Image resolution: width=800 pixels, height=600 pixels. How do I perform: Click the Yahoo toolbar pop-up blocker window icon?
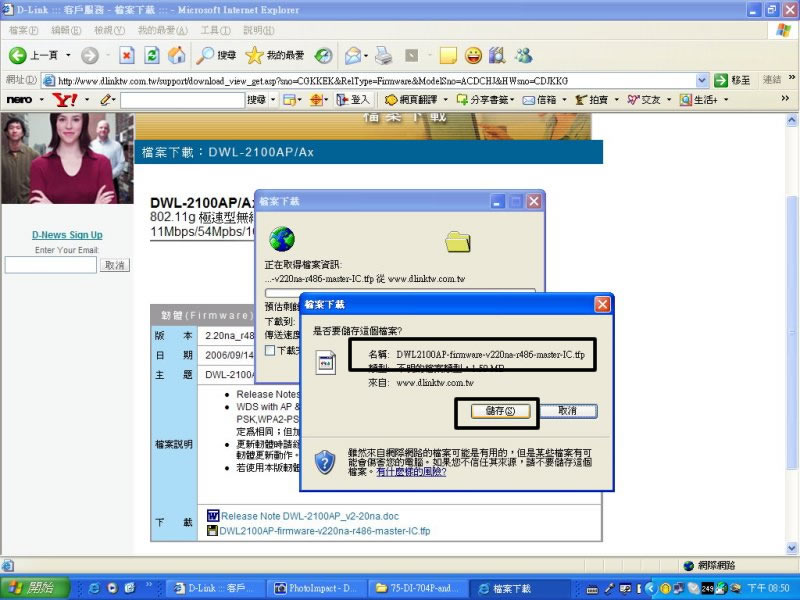click(x=289, y=99)
